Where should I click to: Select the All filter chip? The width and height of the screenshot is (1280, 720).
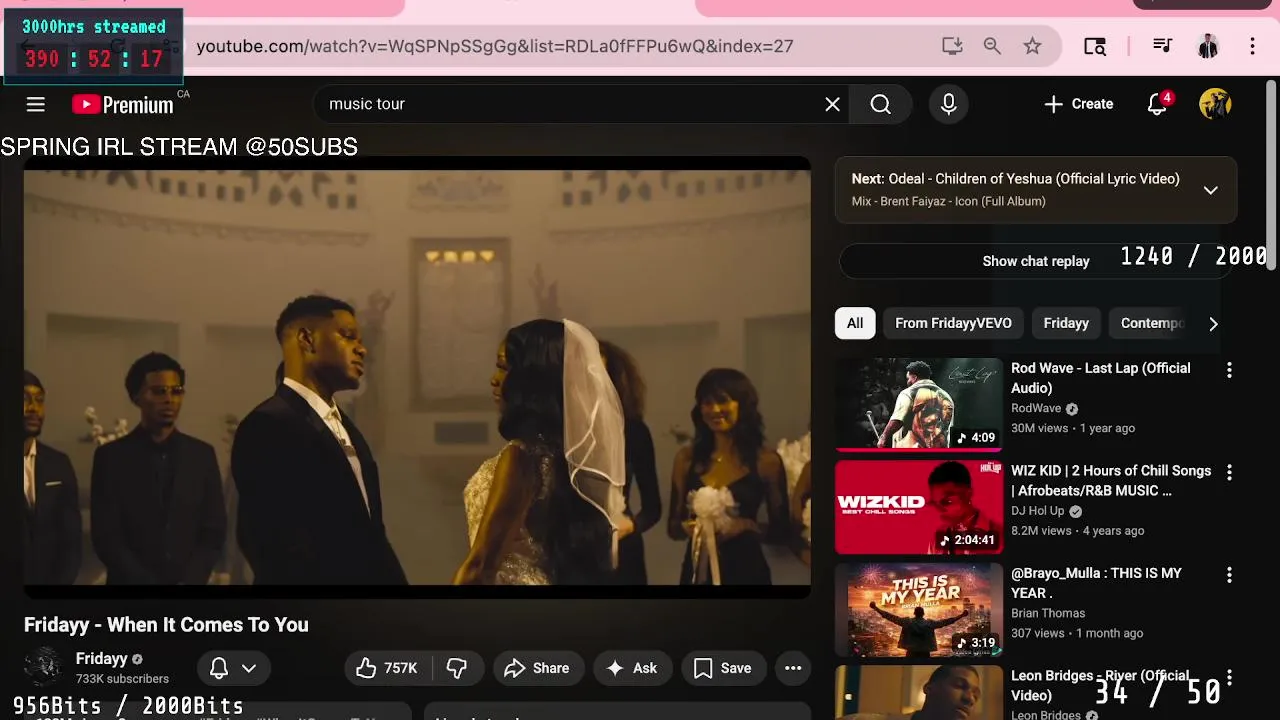pos(855,323)
